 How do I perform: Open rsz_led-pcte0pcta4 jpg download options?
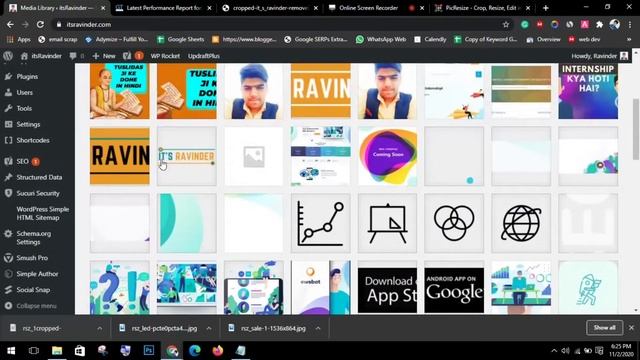(x=209, y=328)
